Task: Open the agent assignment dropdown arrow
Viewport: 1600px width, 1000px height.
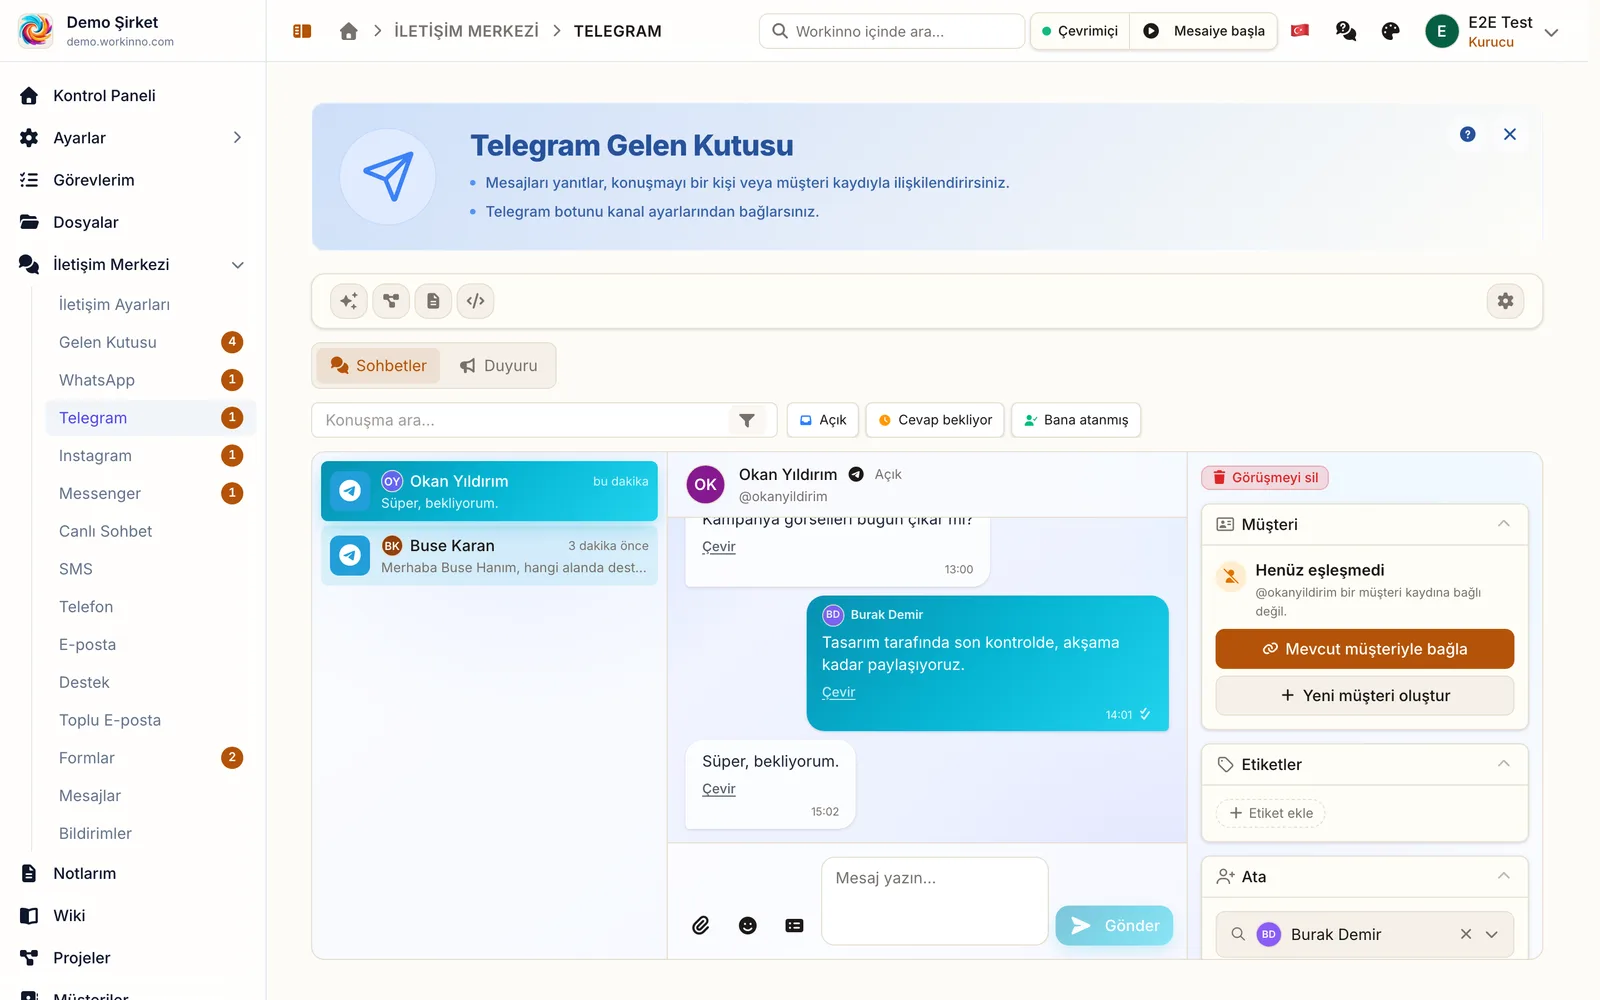Action: coord(1492,934)
